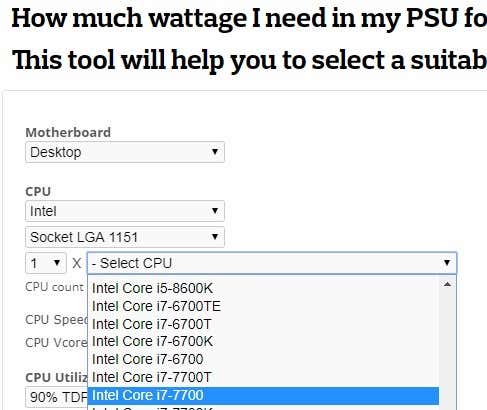Screen dimensions: 487x410
Task: Open the Intel CPU brand dropdown
Action: 125,211
